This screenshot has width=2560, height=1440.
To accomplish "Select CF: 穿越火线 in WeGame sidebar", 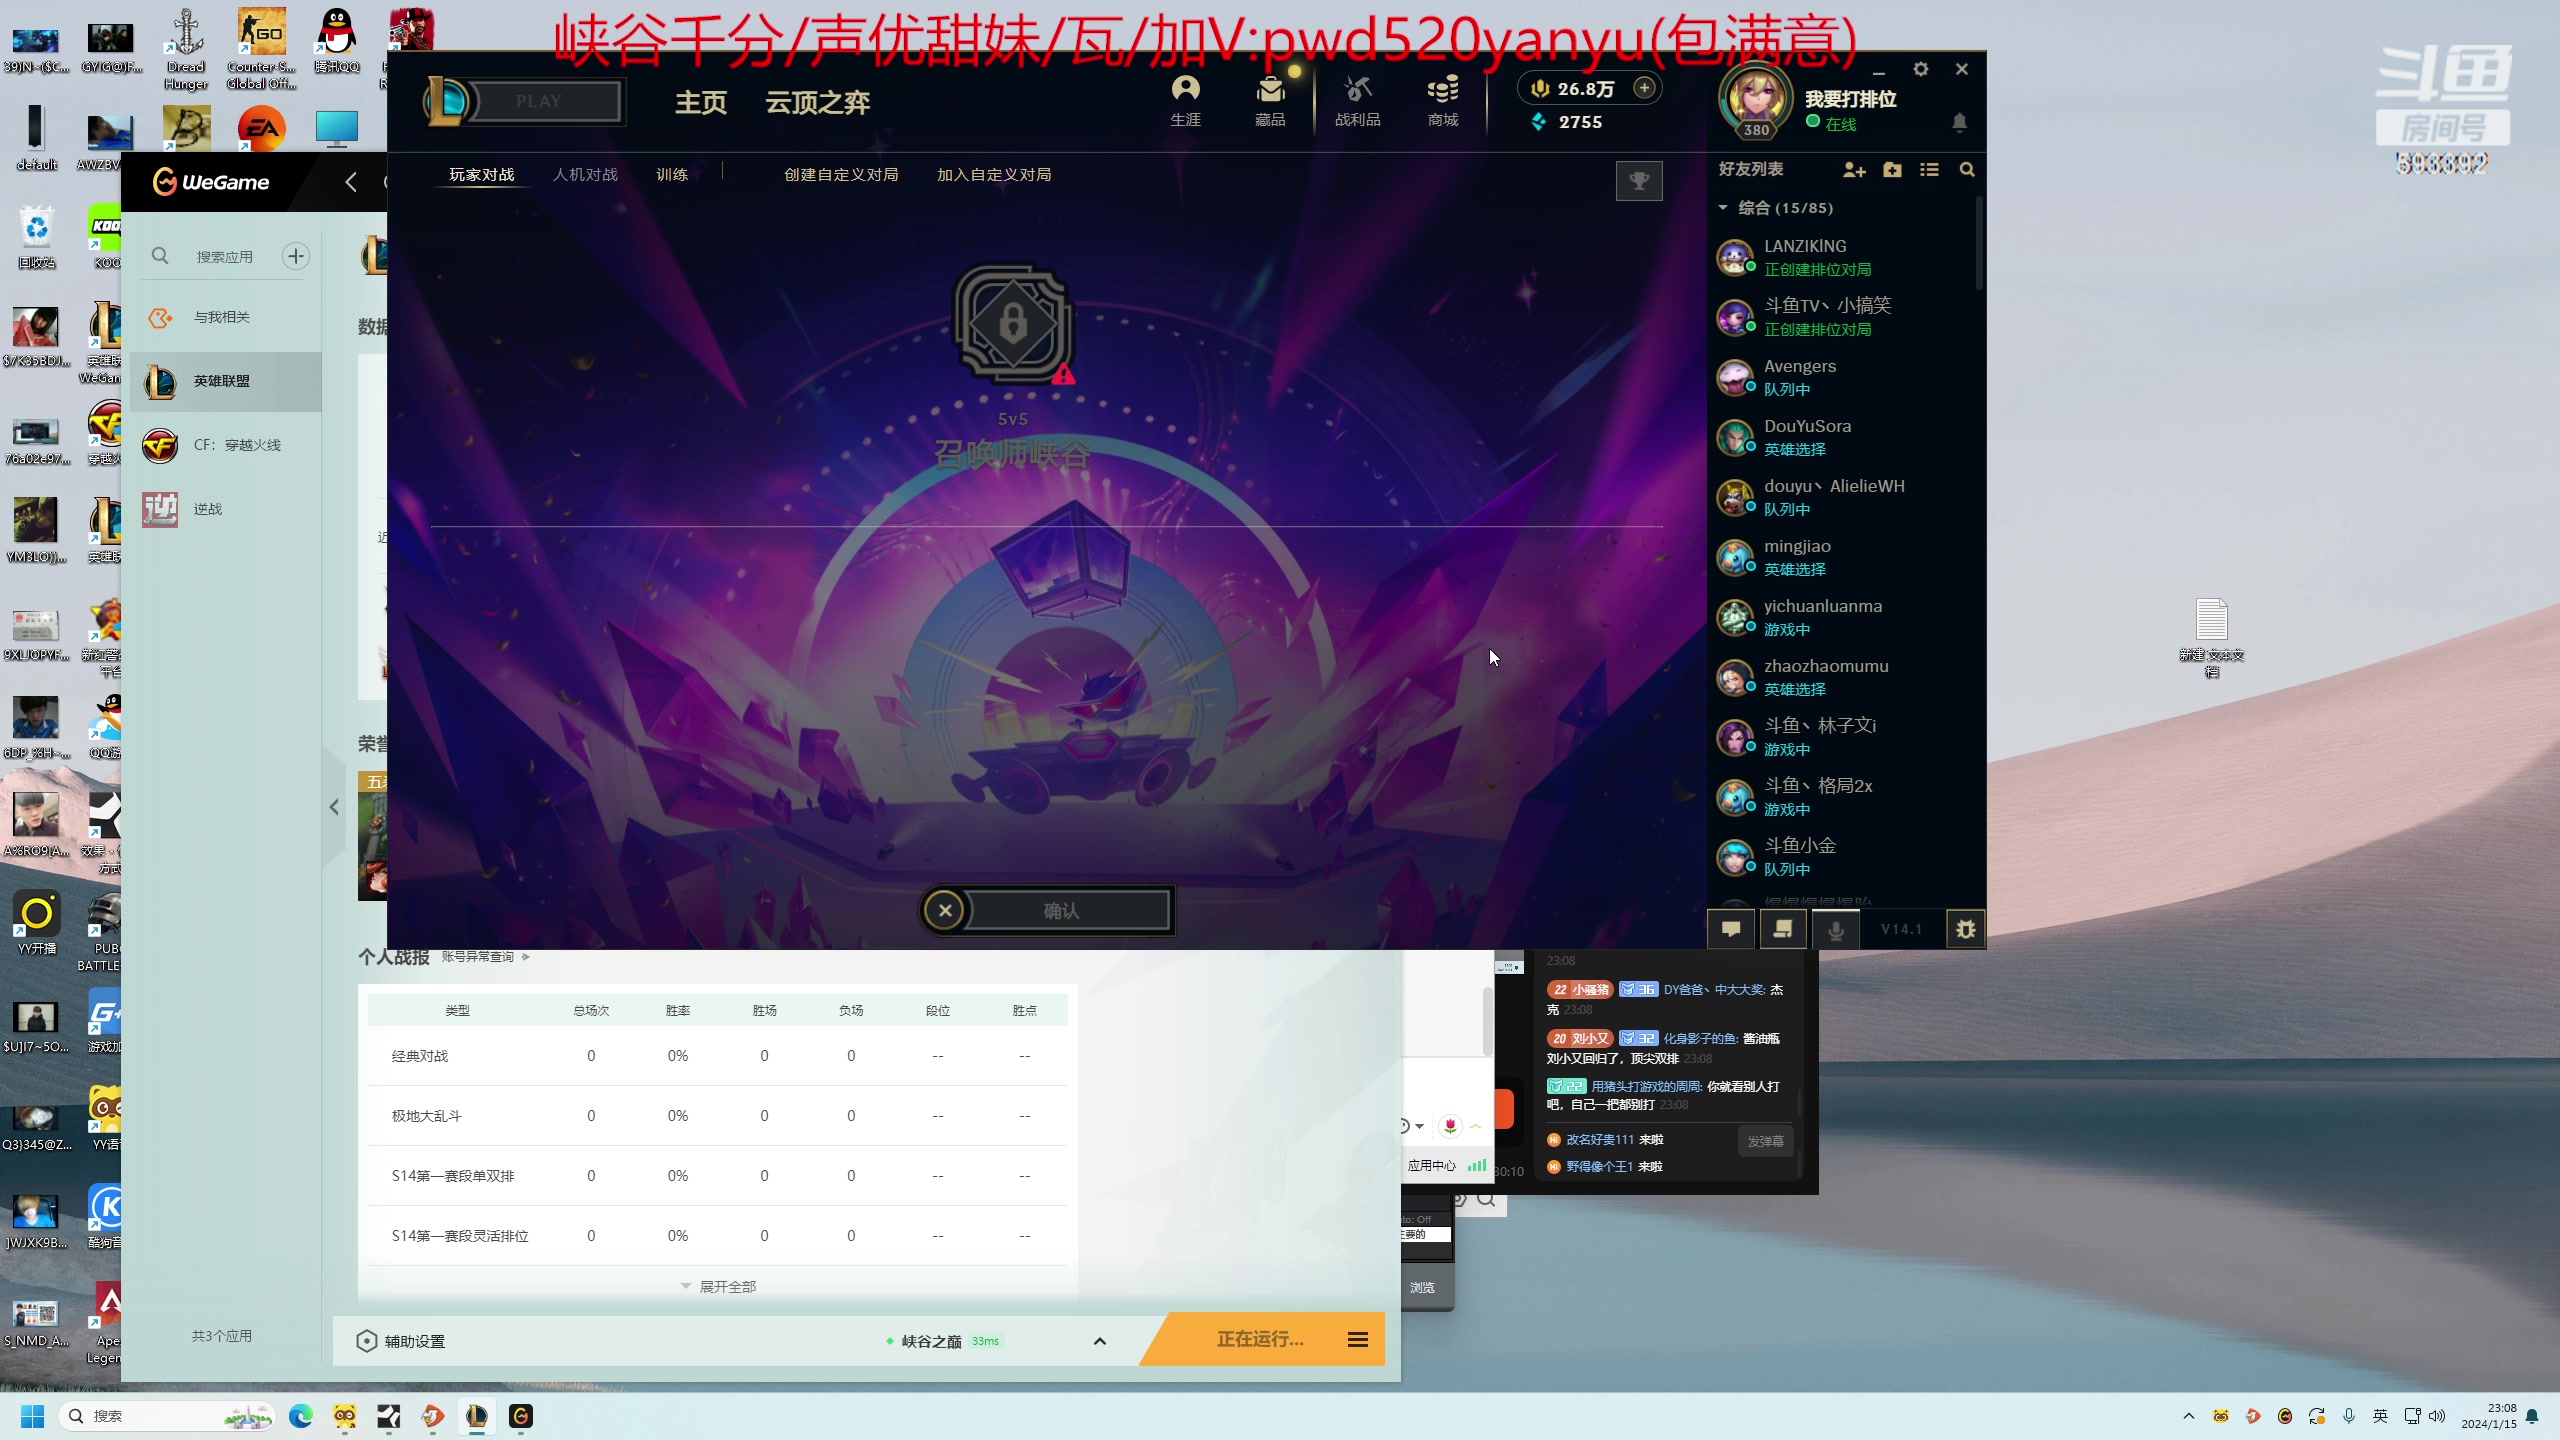I will tap(226, 445).
